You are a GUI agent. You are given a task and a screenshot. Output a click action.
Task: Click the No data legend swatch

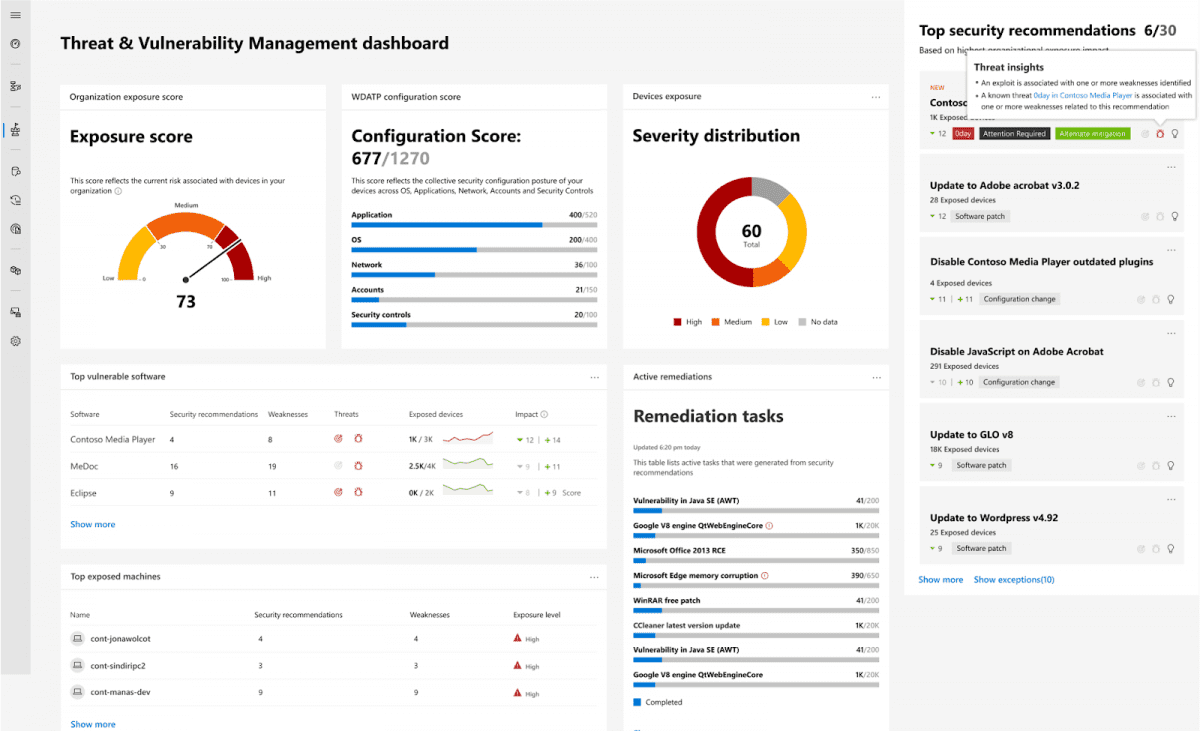pyautogui.click(x=802, y=322)
